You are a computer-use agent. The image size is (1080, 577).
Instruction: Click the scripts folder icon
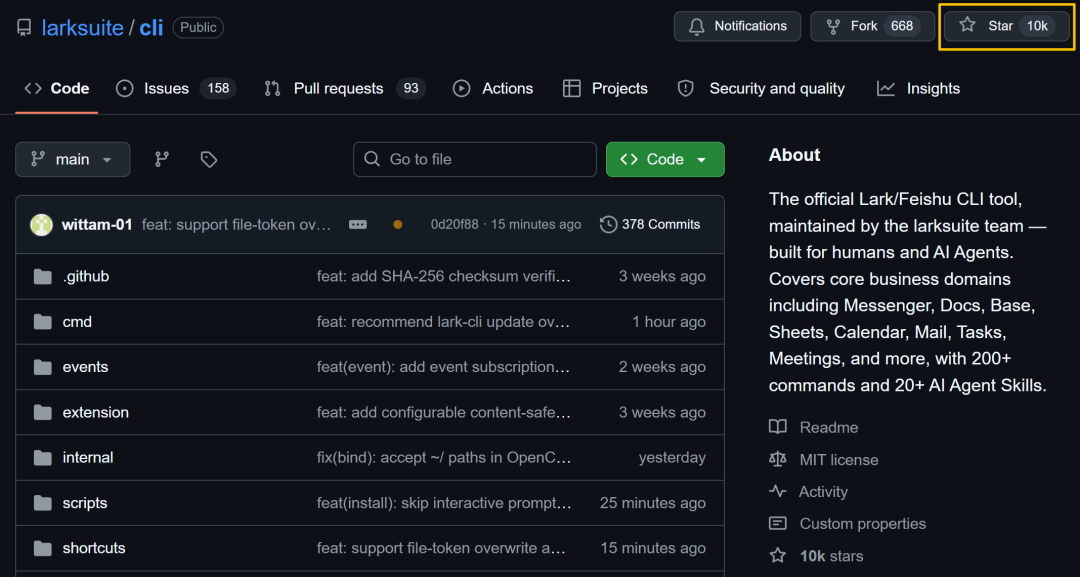click(43, 504)
